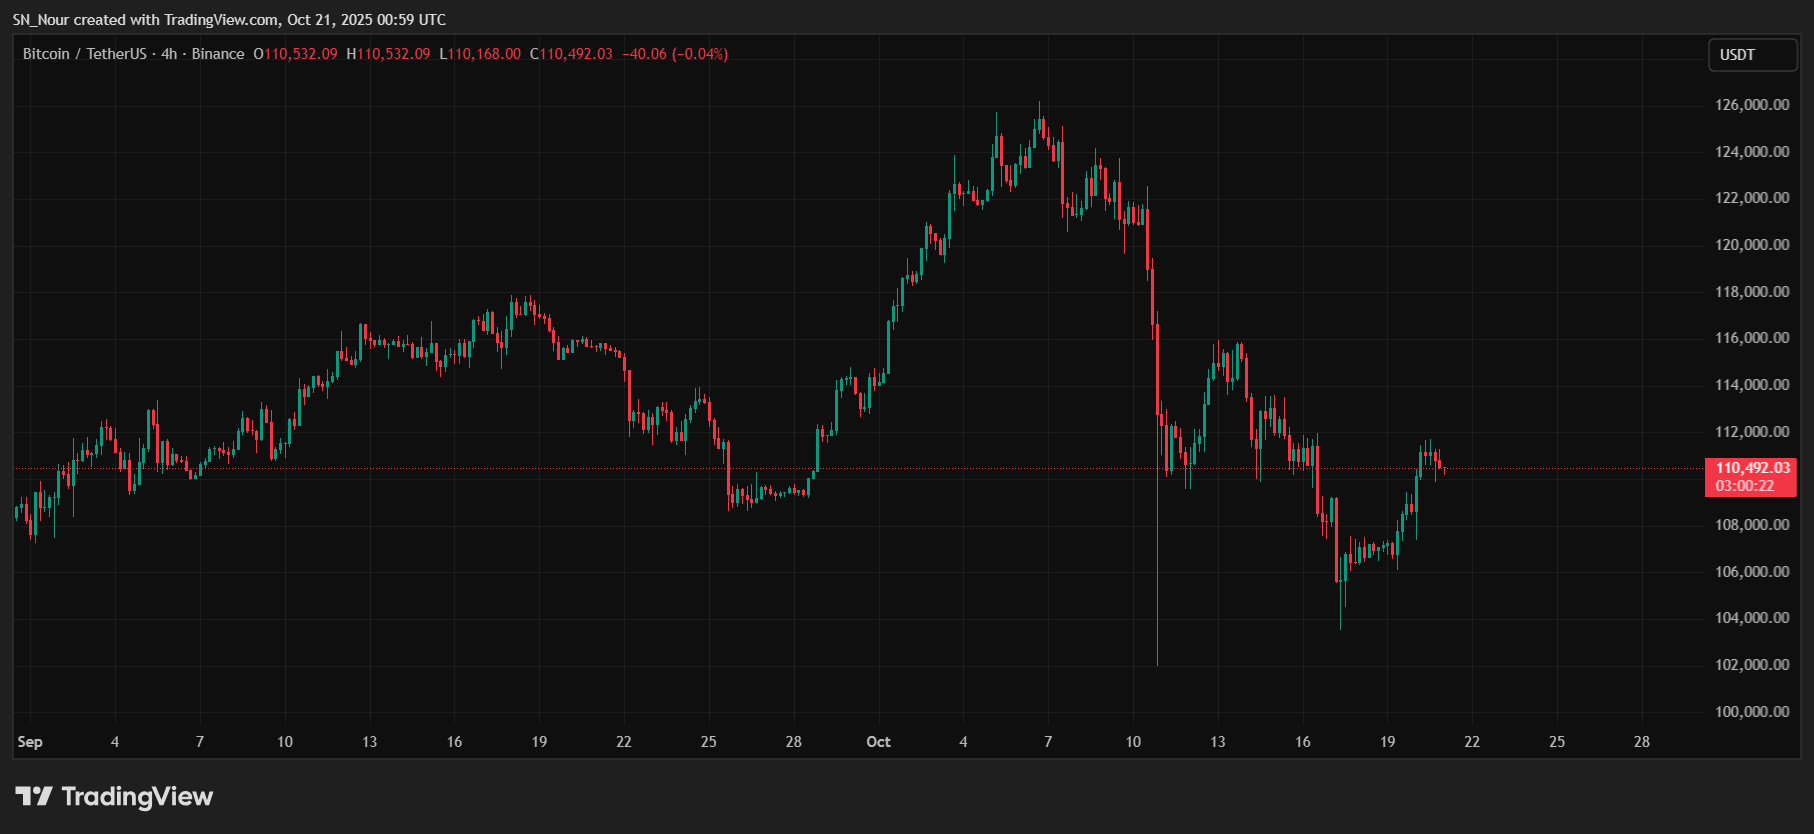Screen dimensions: 1814x834
Task: Click the 4h interval label
Action: point(169,54)
